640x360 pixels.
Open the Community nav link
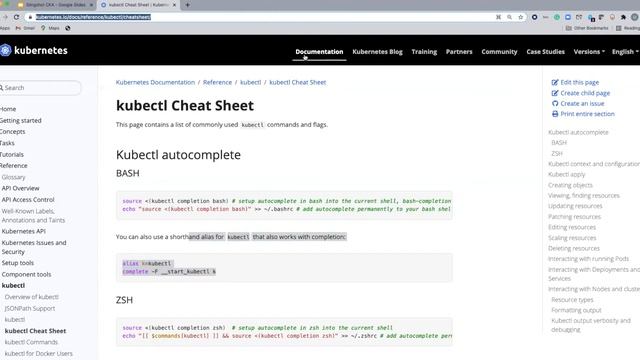(499, 52)
